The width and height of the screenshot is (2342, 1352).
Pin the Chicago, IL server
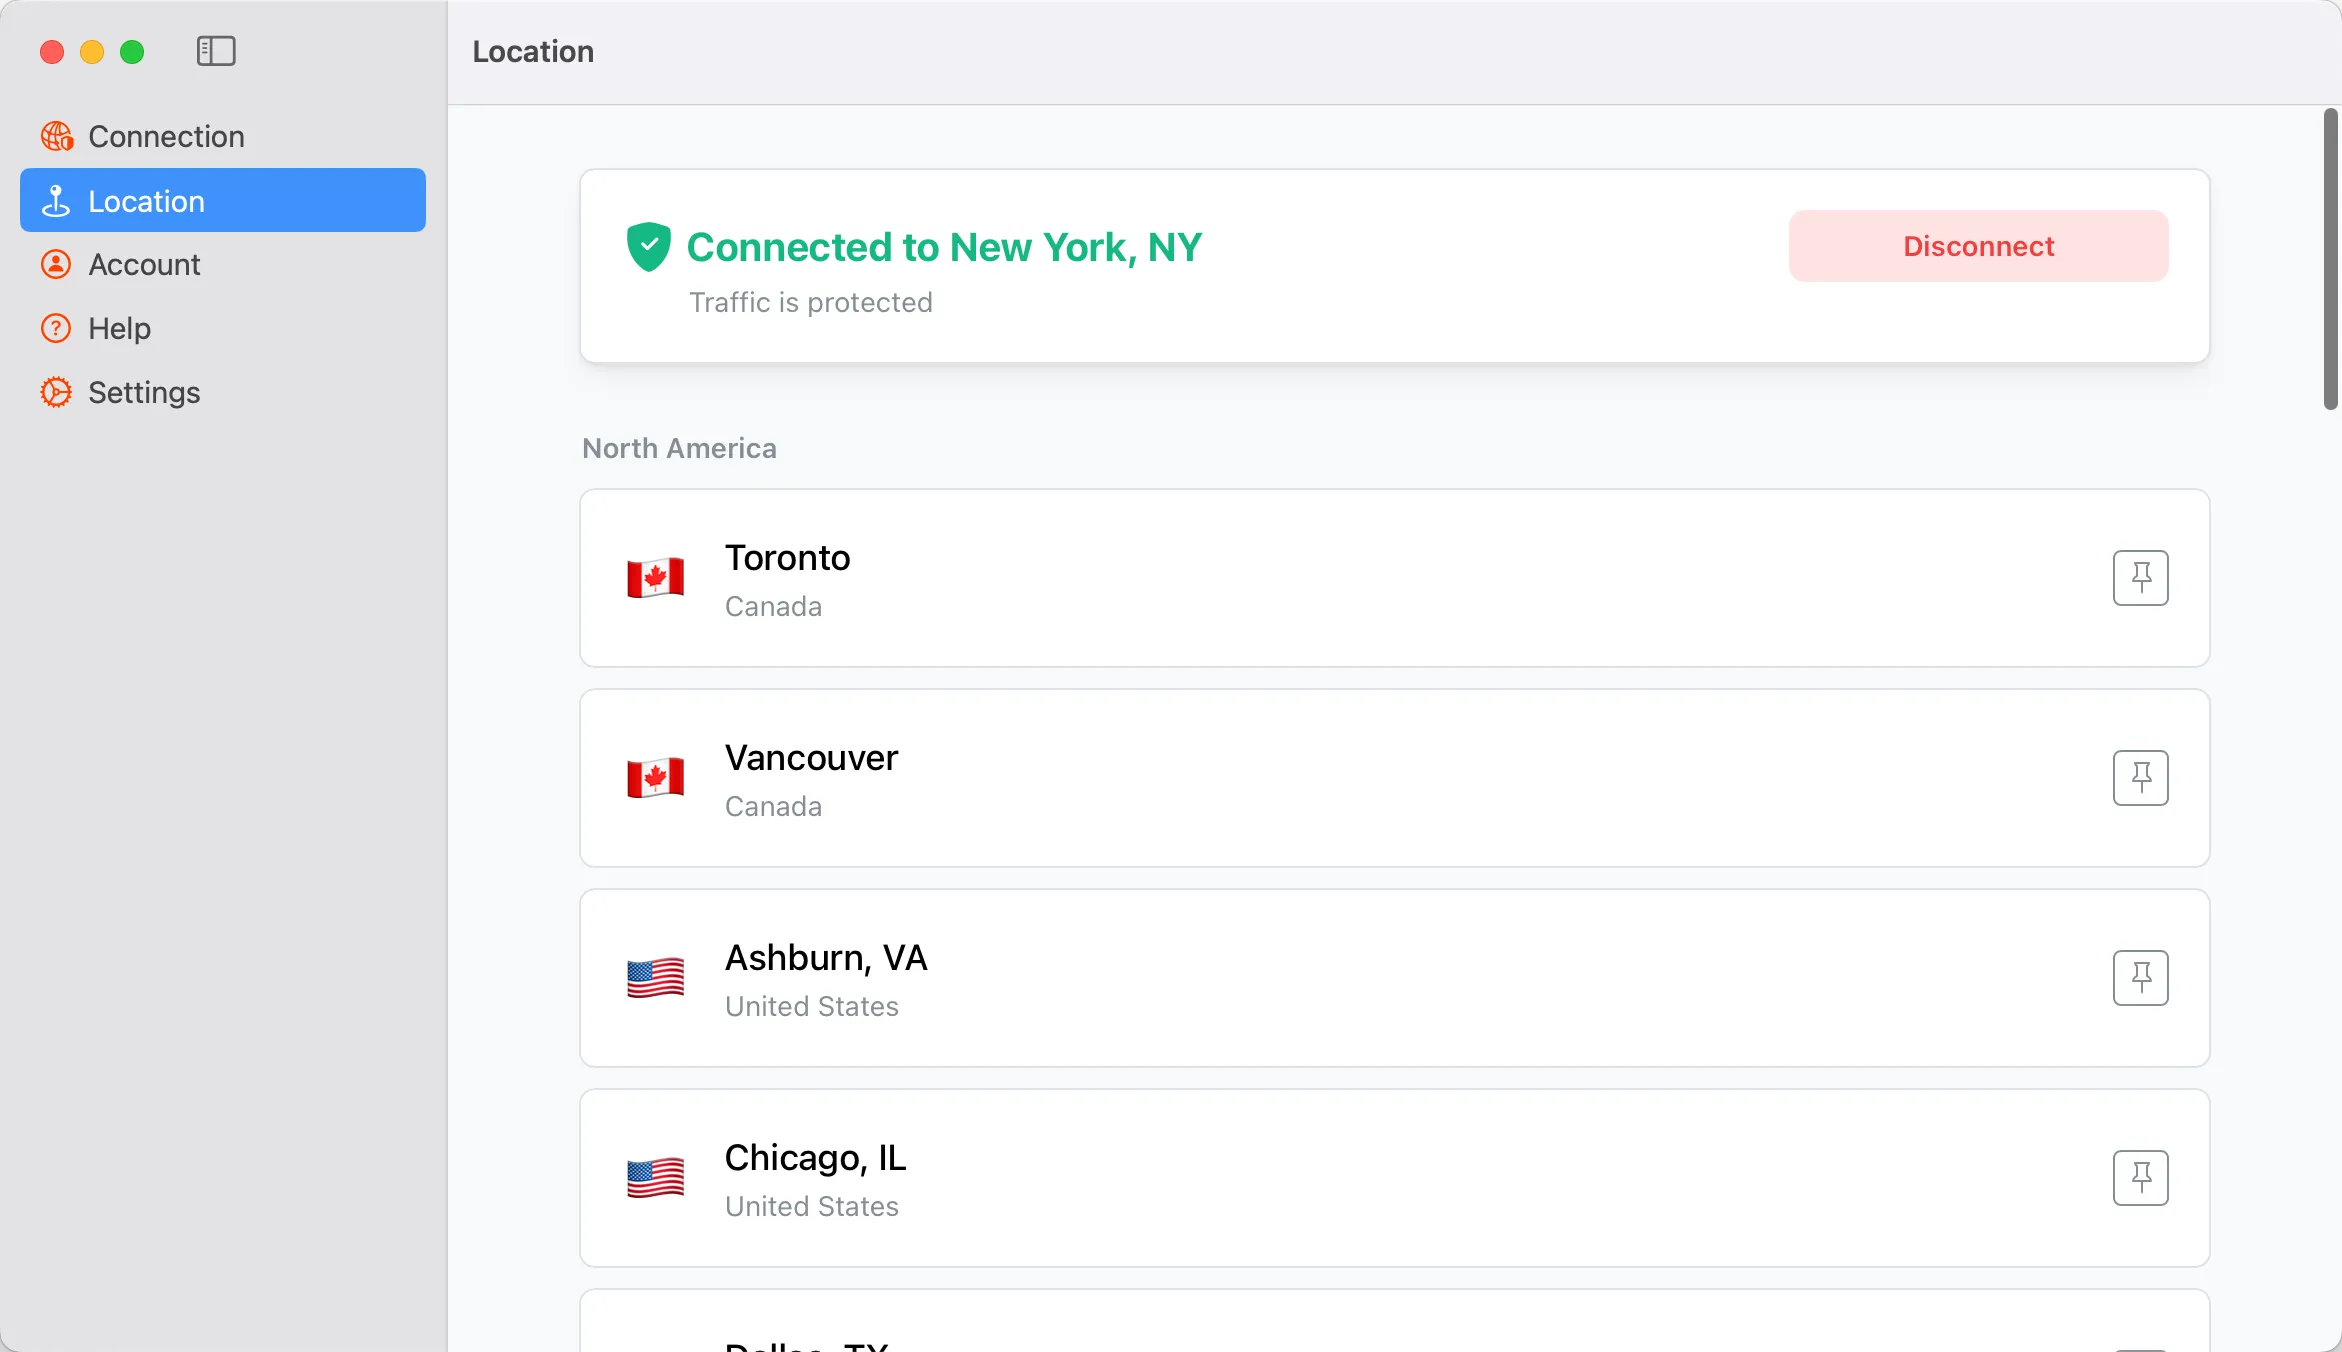coord(2140,1177)
